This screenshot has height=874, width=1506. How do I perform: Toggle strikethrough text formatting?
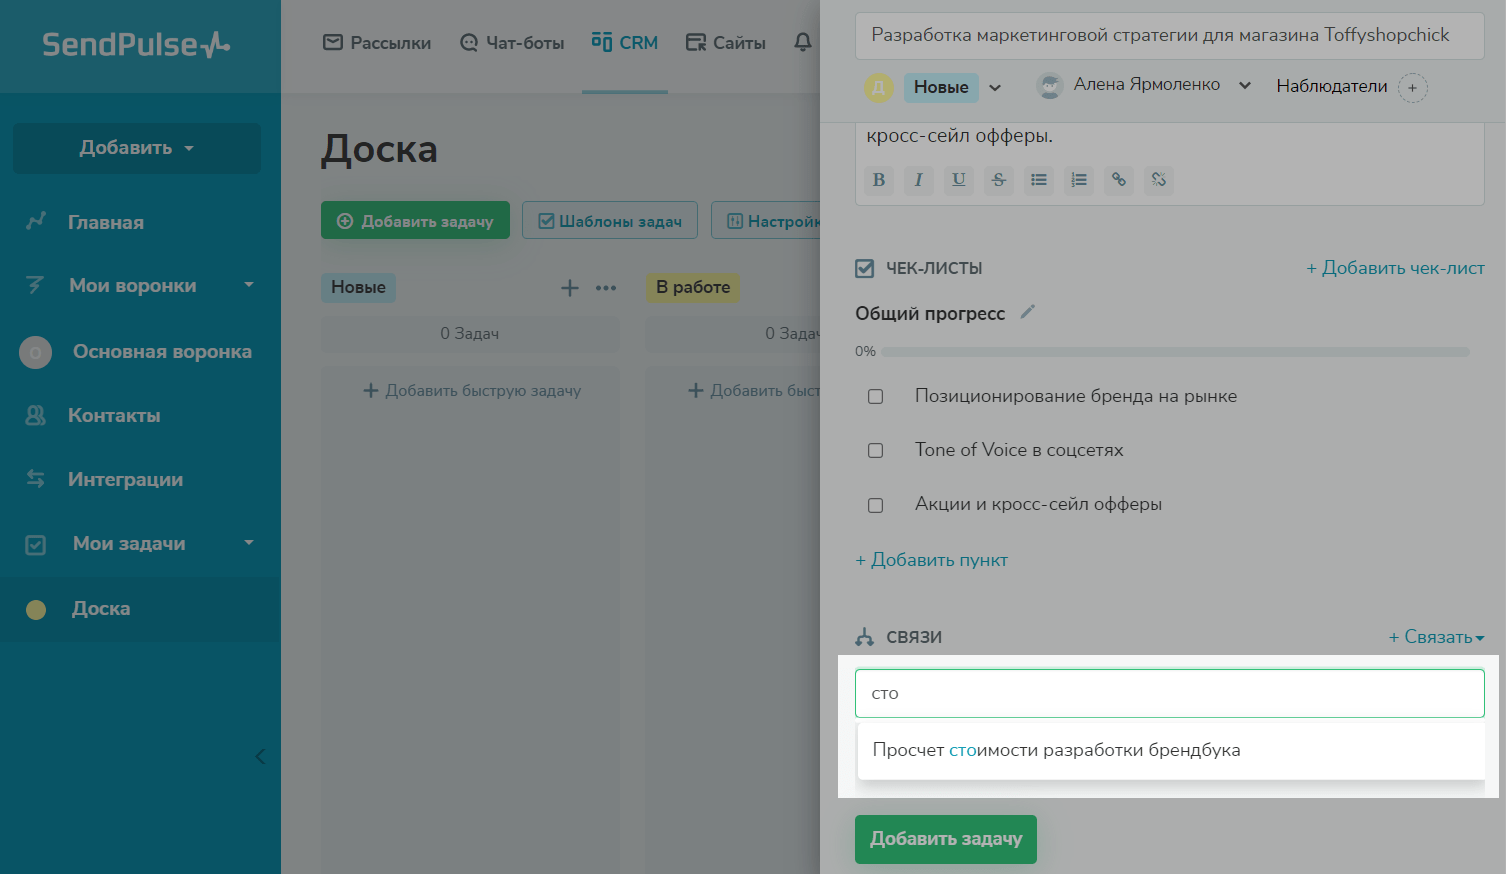998,180
